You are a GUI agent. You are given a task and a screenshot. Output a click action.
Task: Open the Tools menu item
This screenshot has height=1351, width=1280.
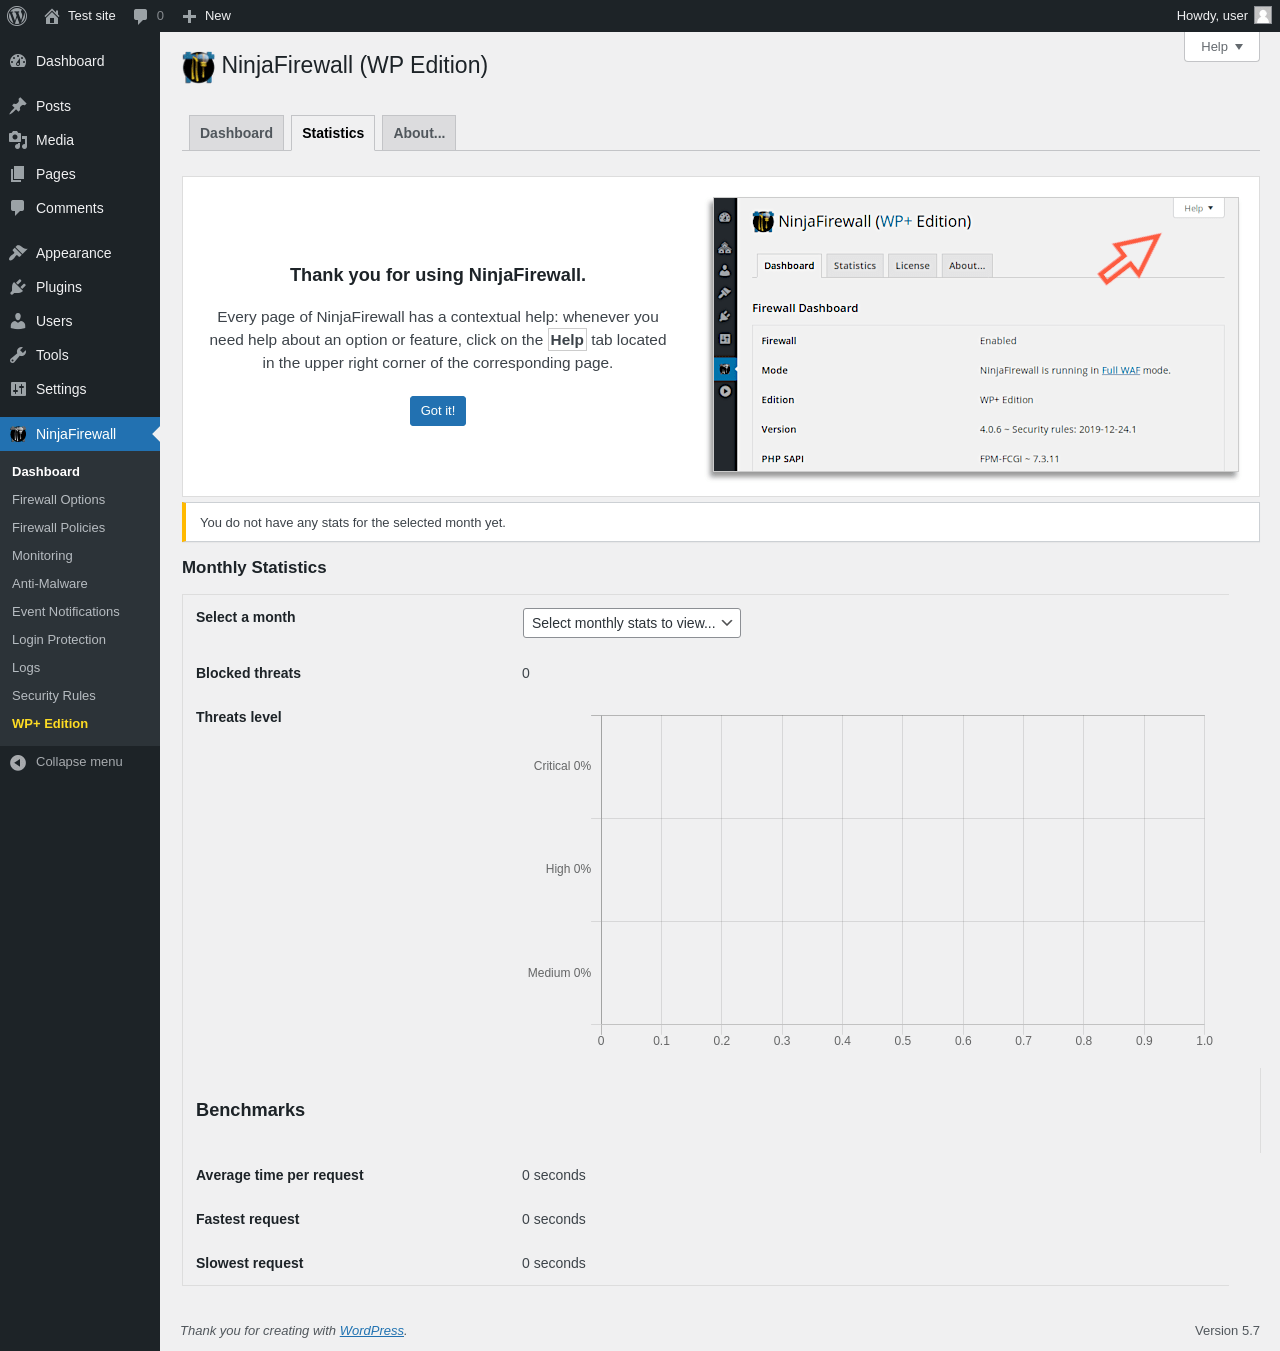coord(80,355)
